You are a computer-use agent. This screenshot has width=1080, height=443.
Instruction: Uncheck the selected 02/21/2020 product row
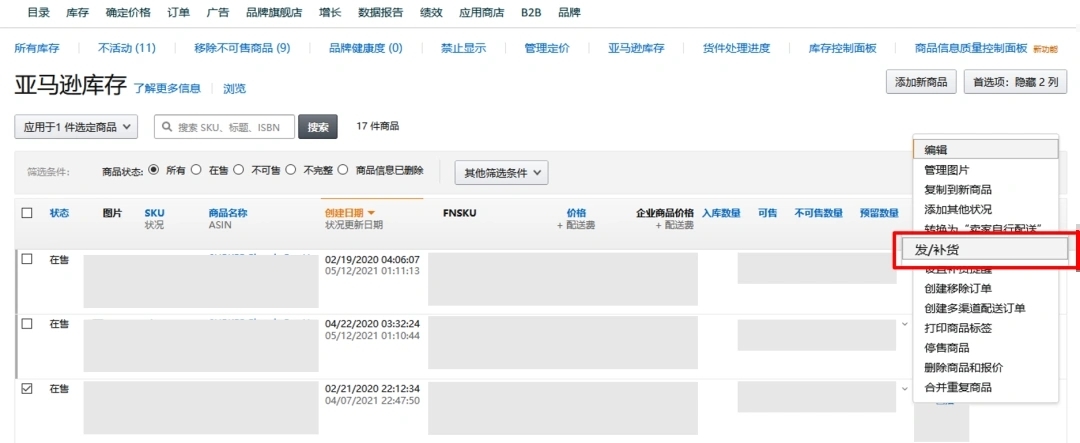(27, 389)
